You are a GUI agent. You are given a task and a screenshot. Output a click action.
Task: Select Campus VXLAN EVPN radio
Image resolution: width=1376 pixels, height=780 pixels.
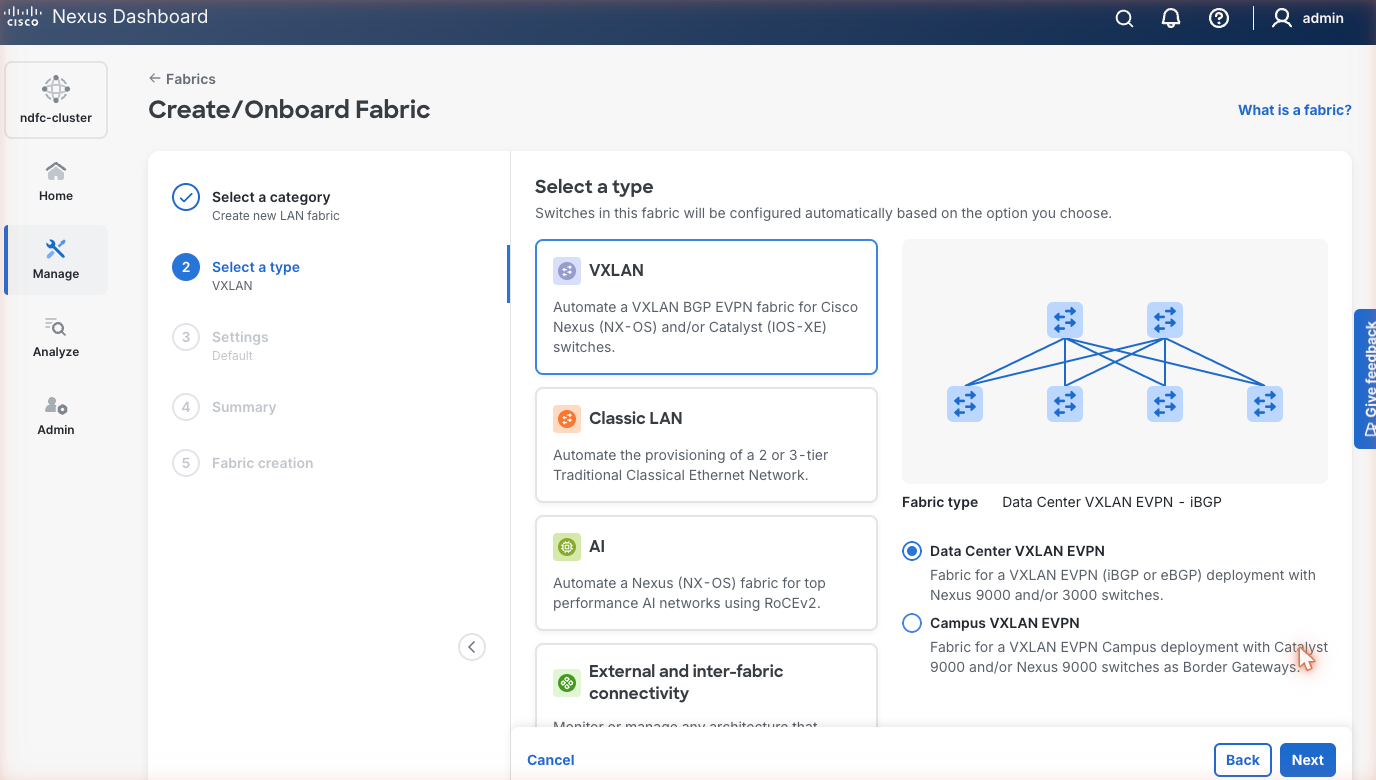[912, 623]
